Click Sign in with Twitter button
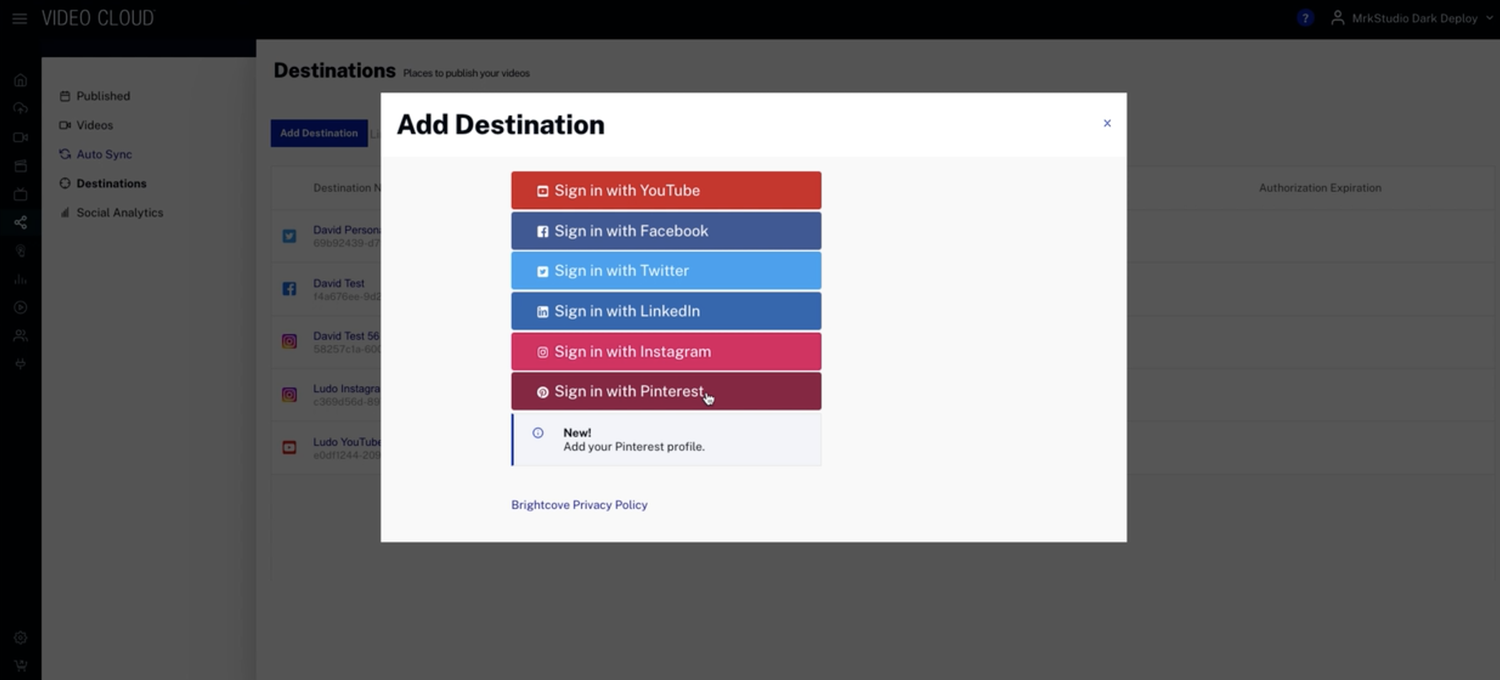 tap(666, 271)
